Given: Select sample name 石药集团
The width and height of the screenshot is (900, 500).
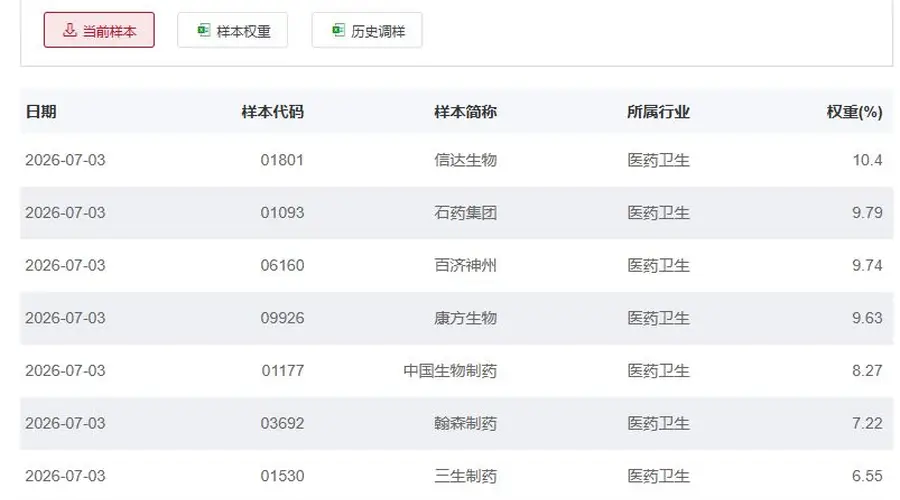Looking at the screenshot, I should pos(465,212).
